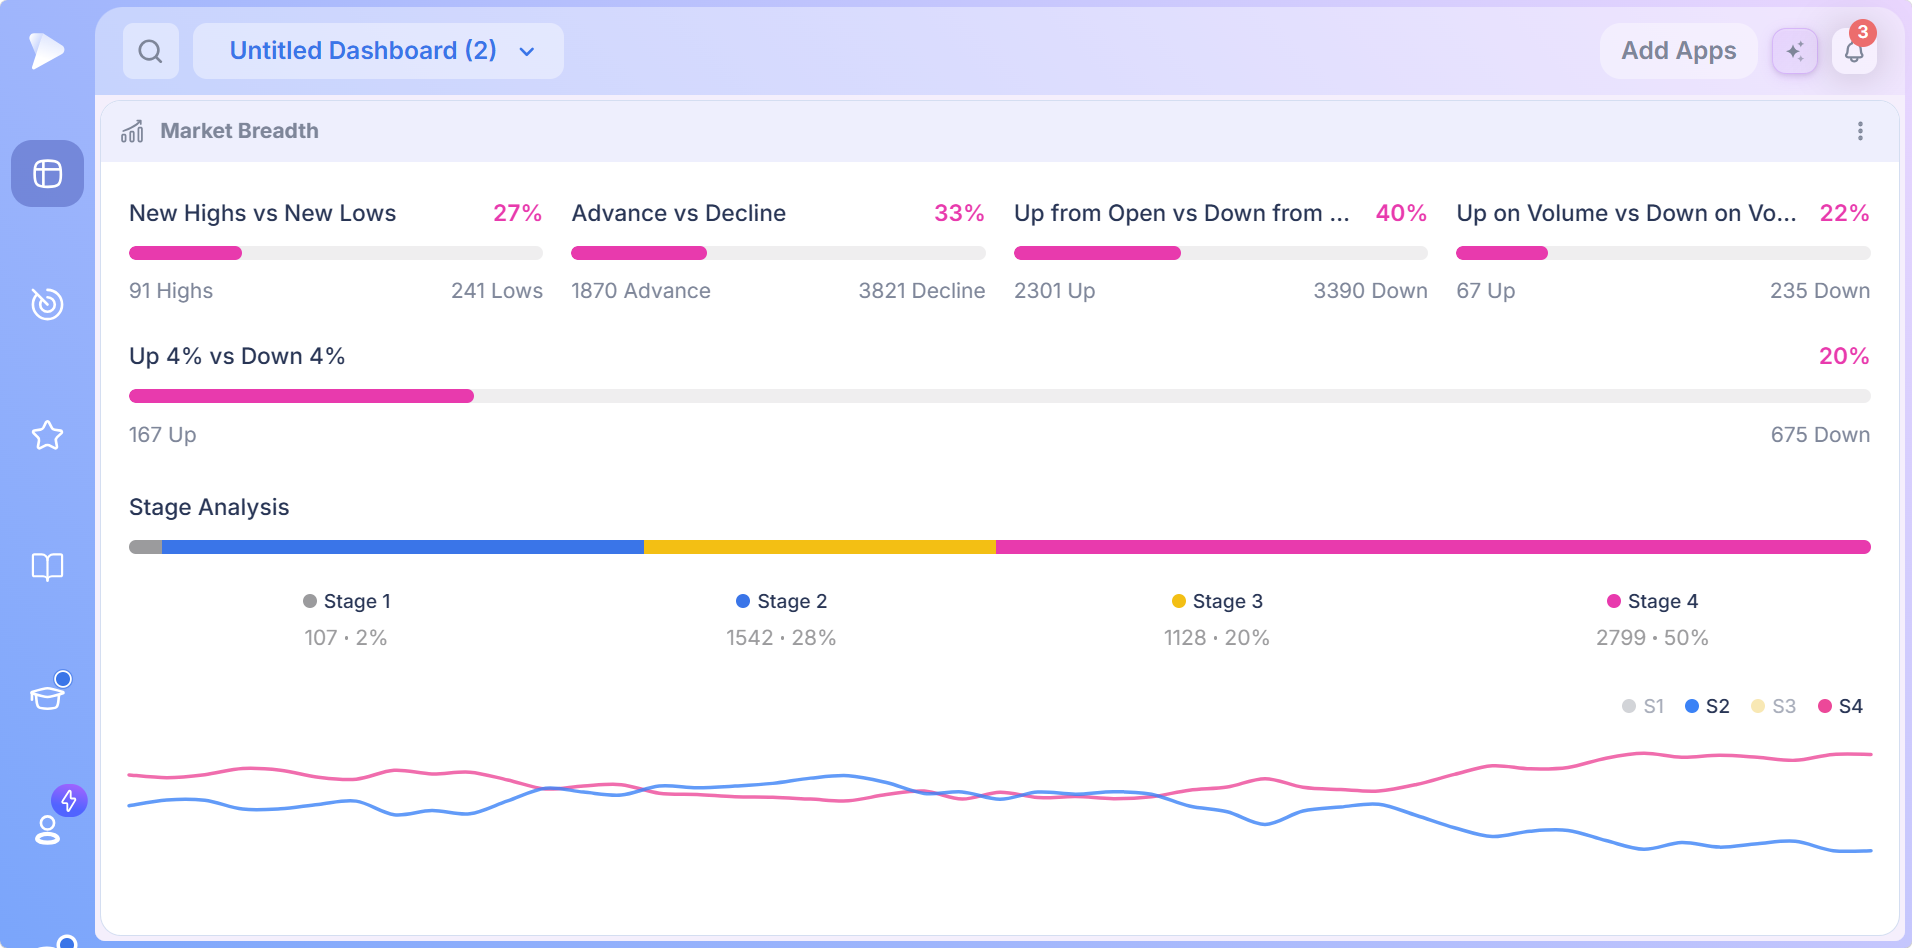Image resolution: width=1912 pixels, height=948 pixels.
Task: Click the 167 Up count
Action: (x=163, y=435)
